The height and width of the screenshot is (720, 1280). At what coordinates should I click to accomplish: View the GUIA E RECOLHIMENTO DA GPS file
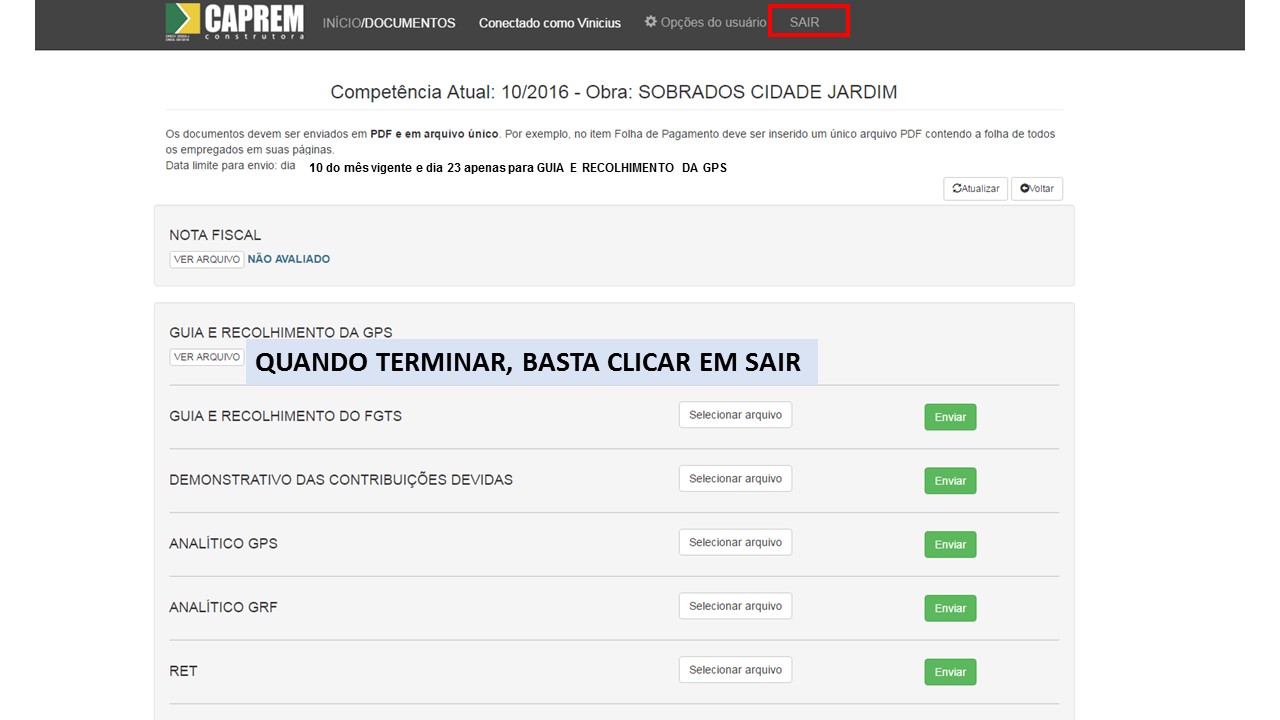pos(207,357)
